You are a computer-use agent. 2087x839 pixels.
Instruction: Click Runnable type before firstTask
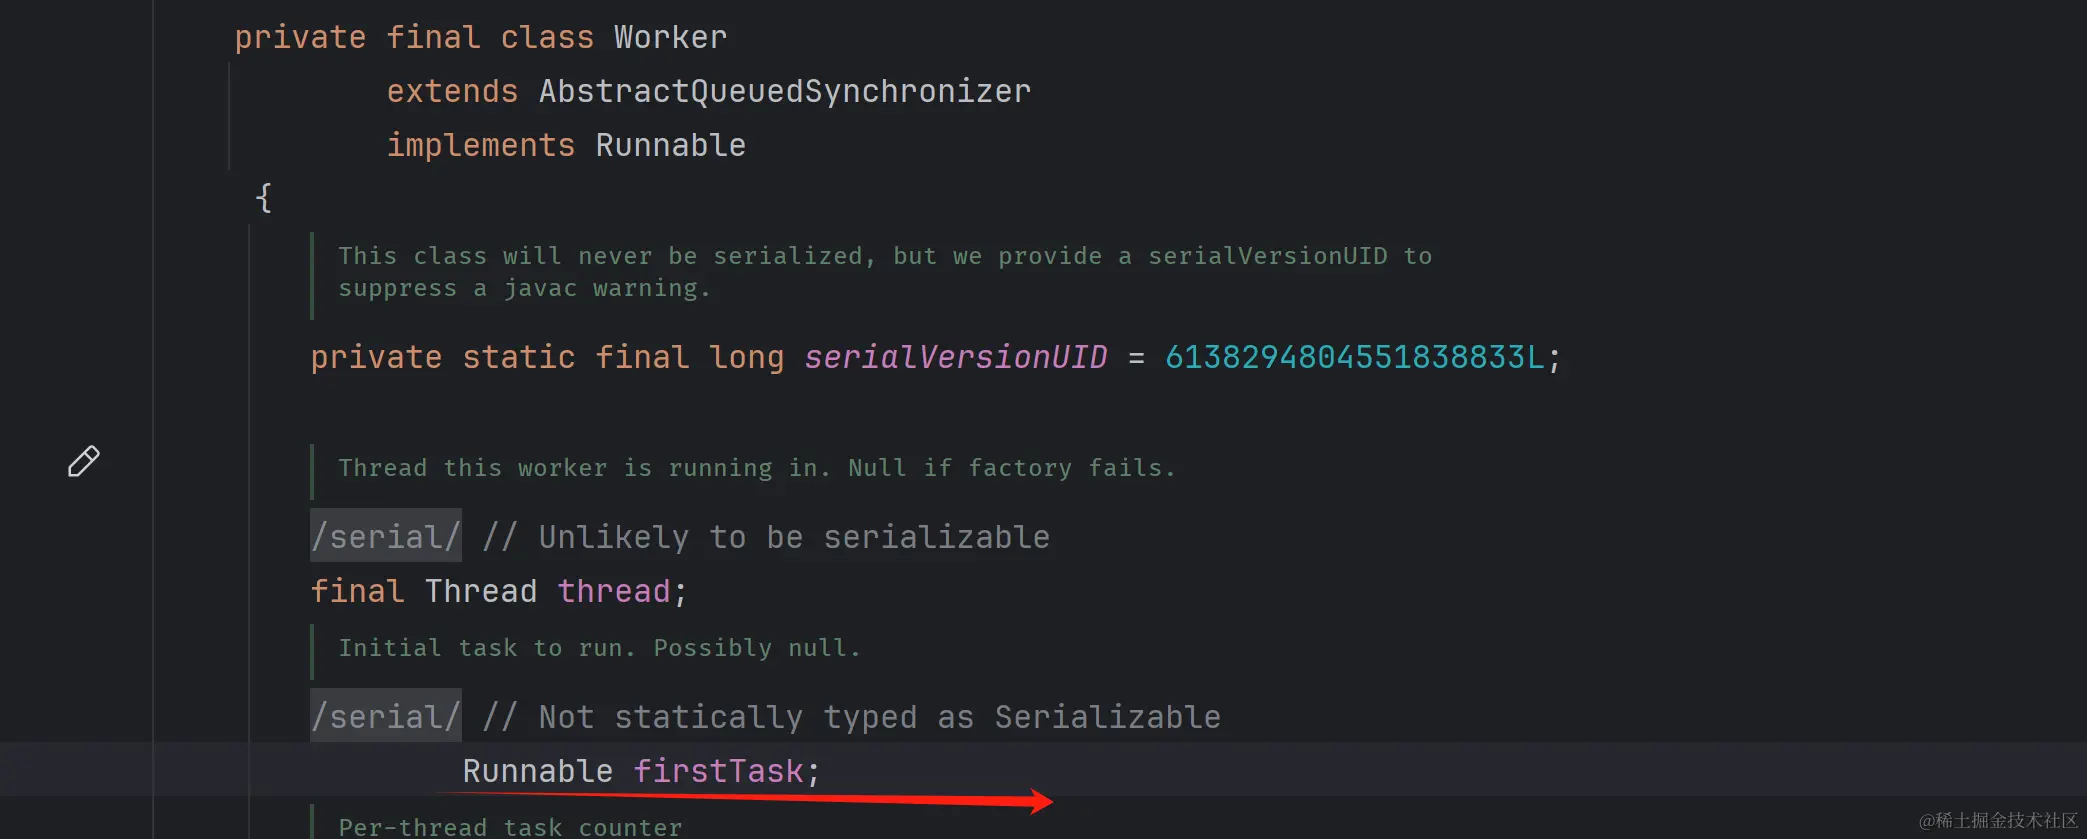point(537,771)
